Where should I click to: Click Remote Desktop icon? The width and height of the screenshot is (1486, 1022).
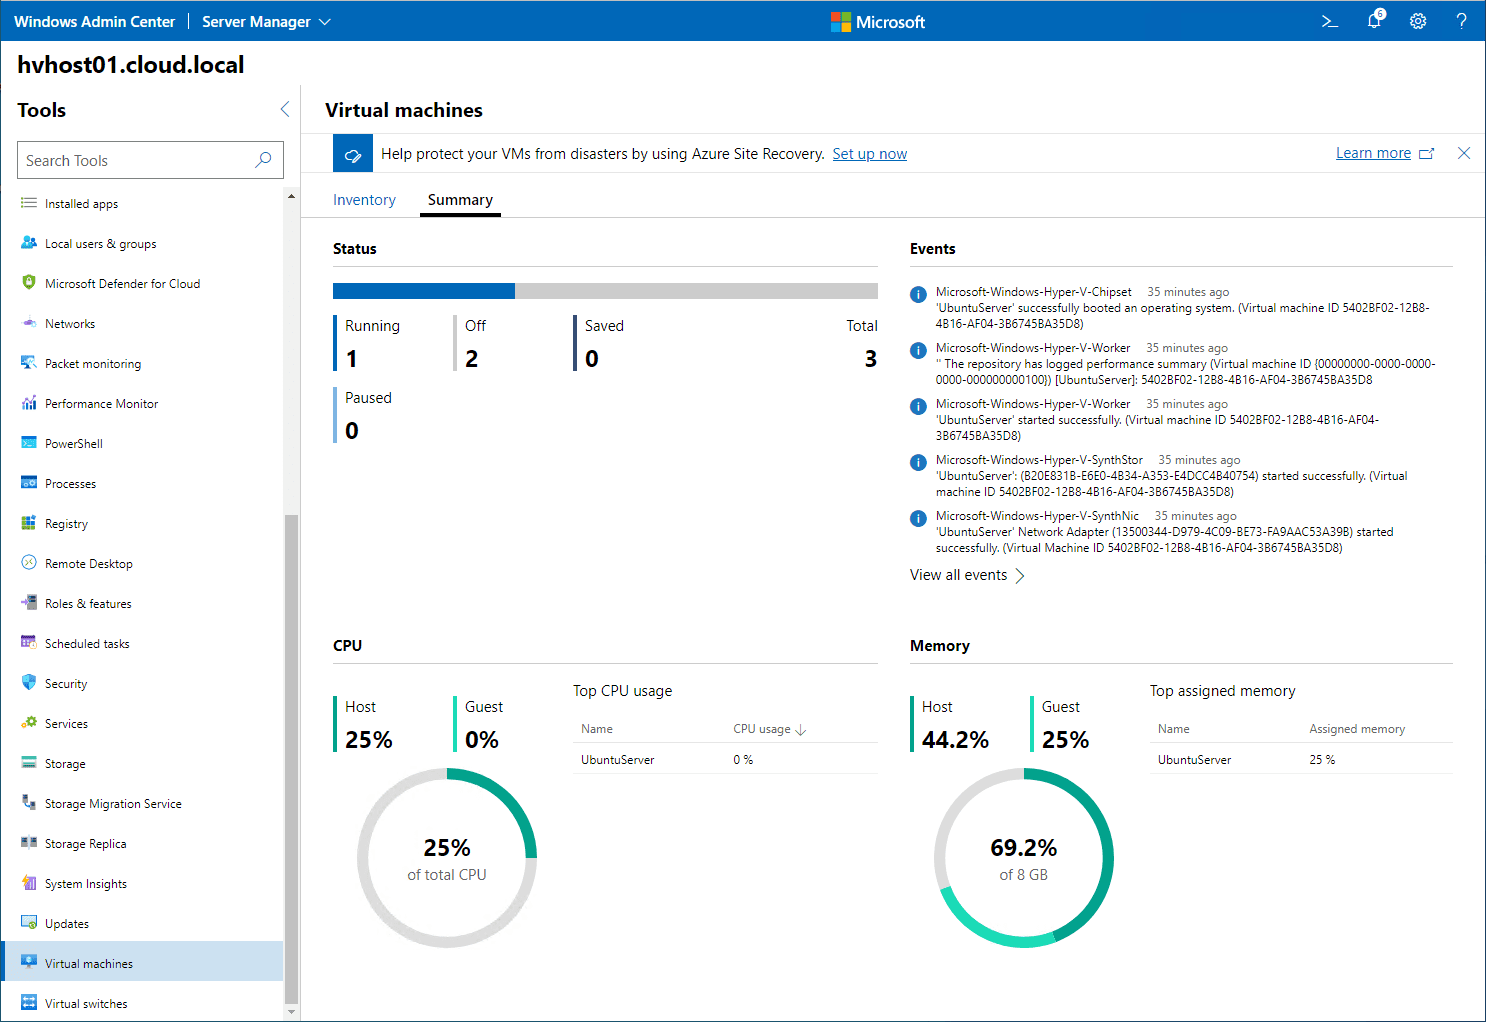point(29,563)
